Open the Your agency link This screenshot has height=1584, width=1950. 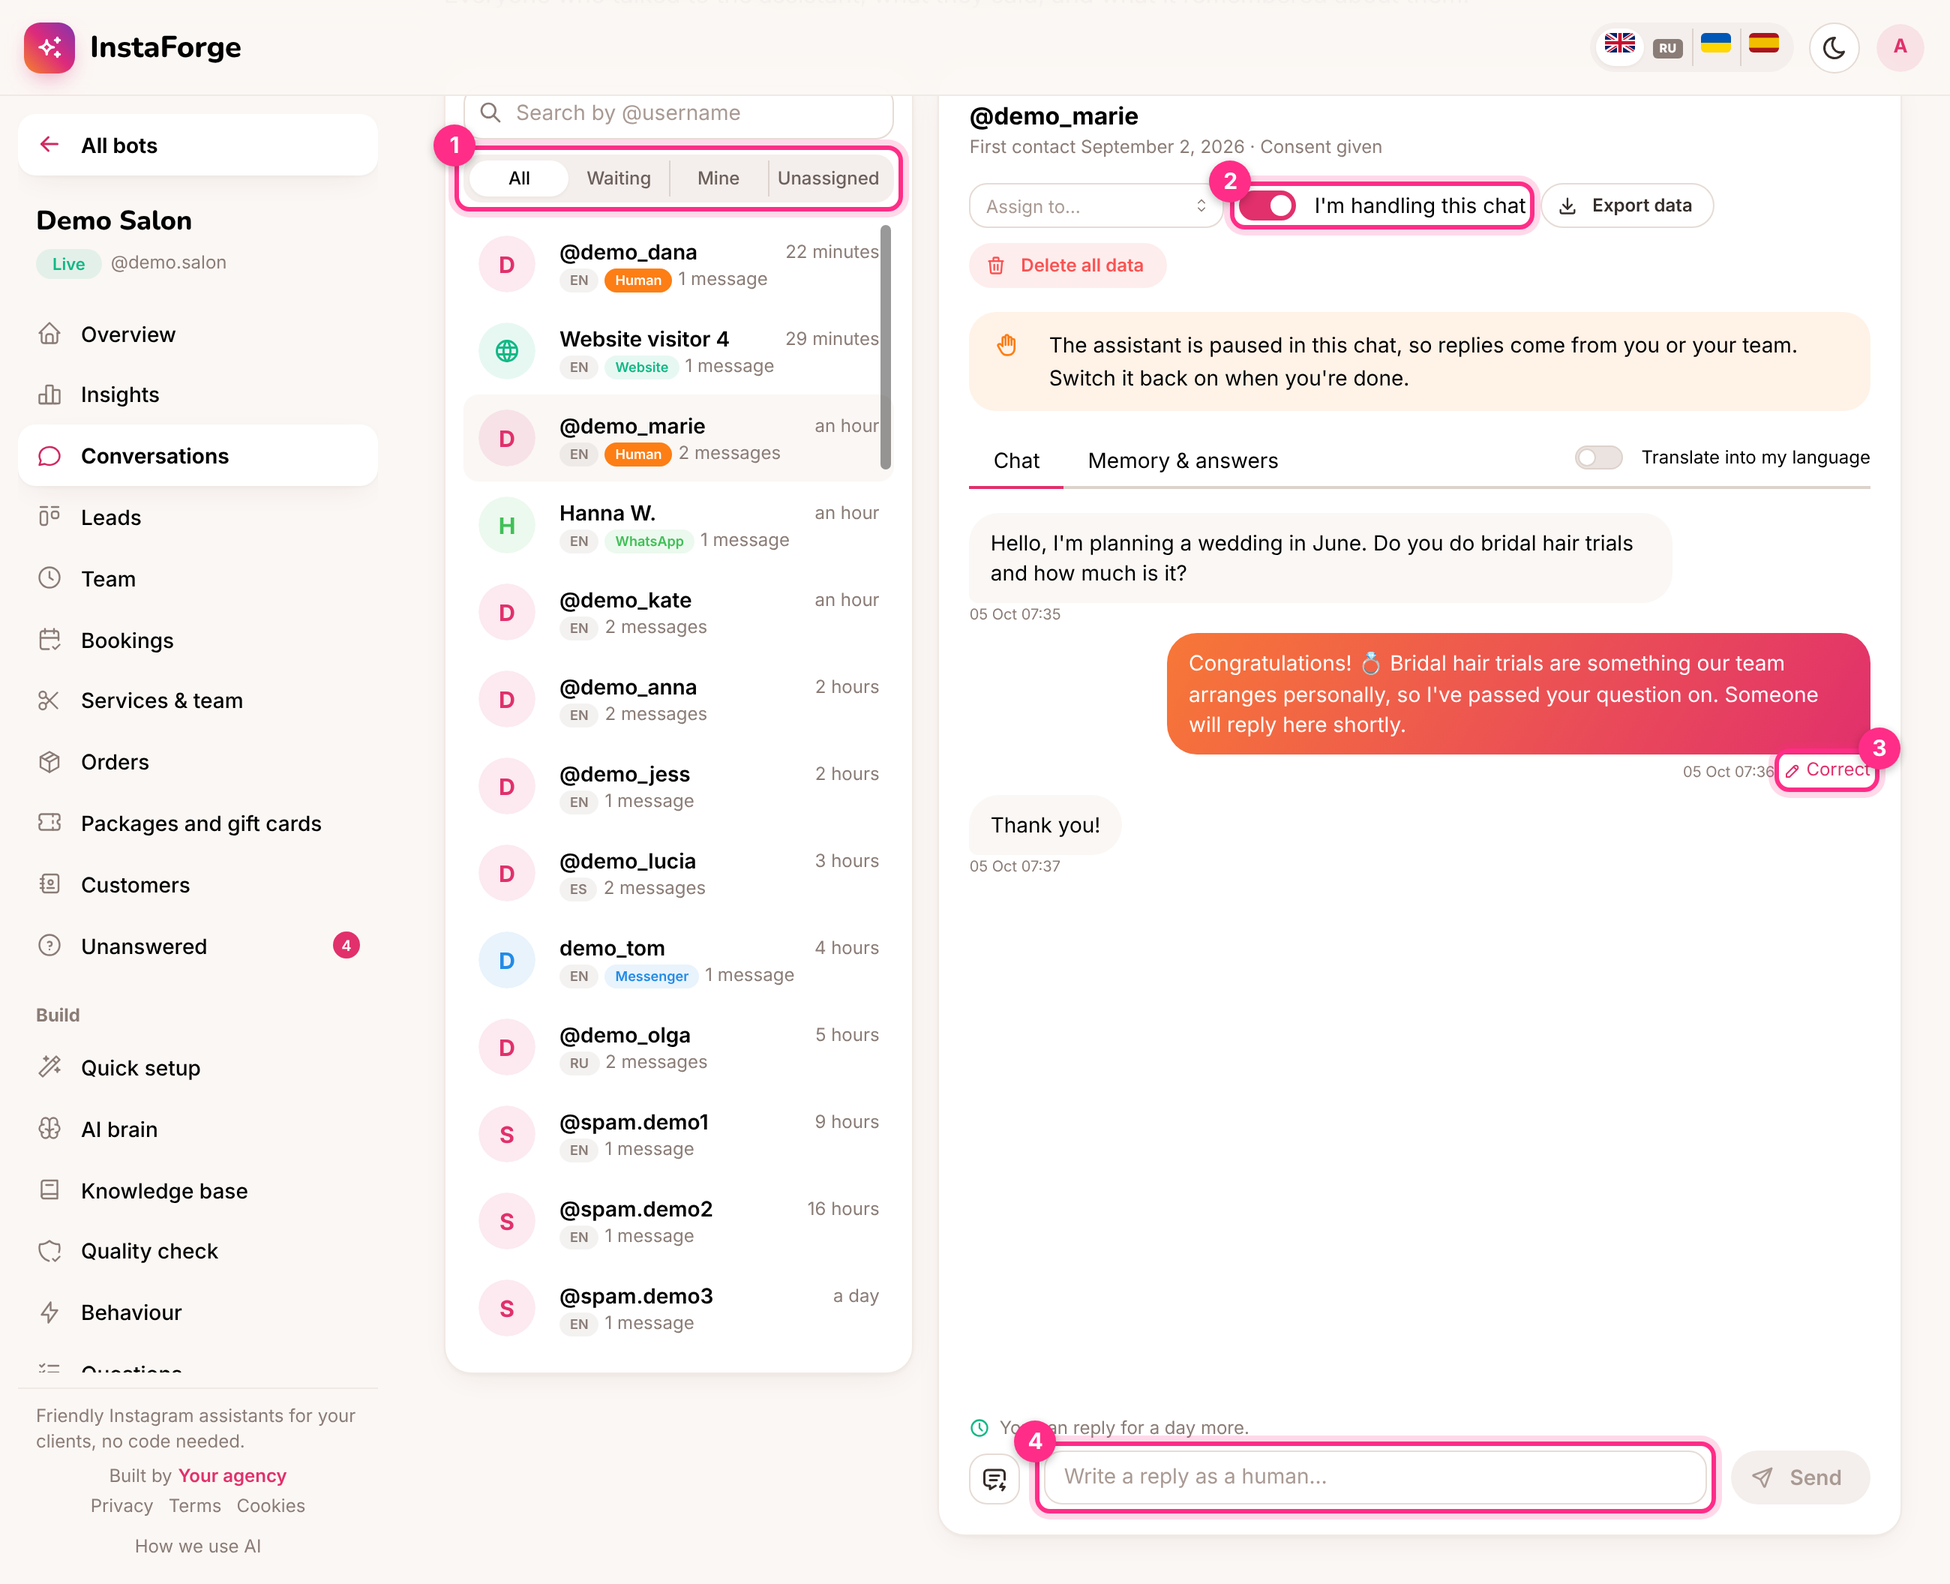232,1476
